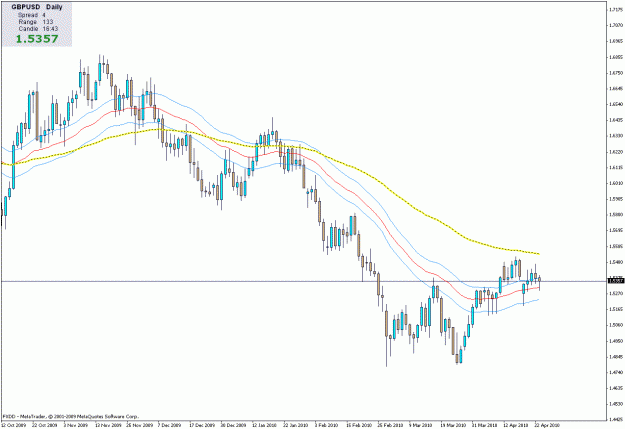The height and width of the screenshot is (429, 625).
Task: Click the 1.6330 price axis label
Action: (616, 136)
